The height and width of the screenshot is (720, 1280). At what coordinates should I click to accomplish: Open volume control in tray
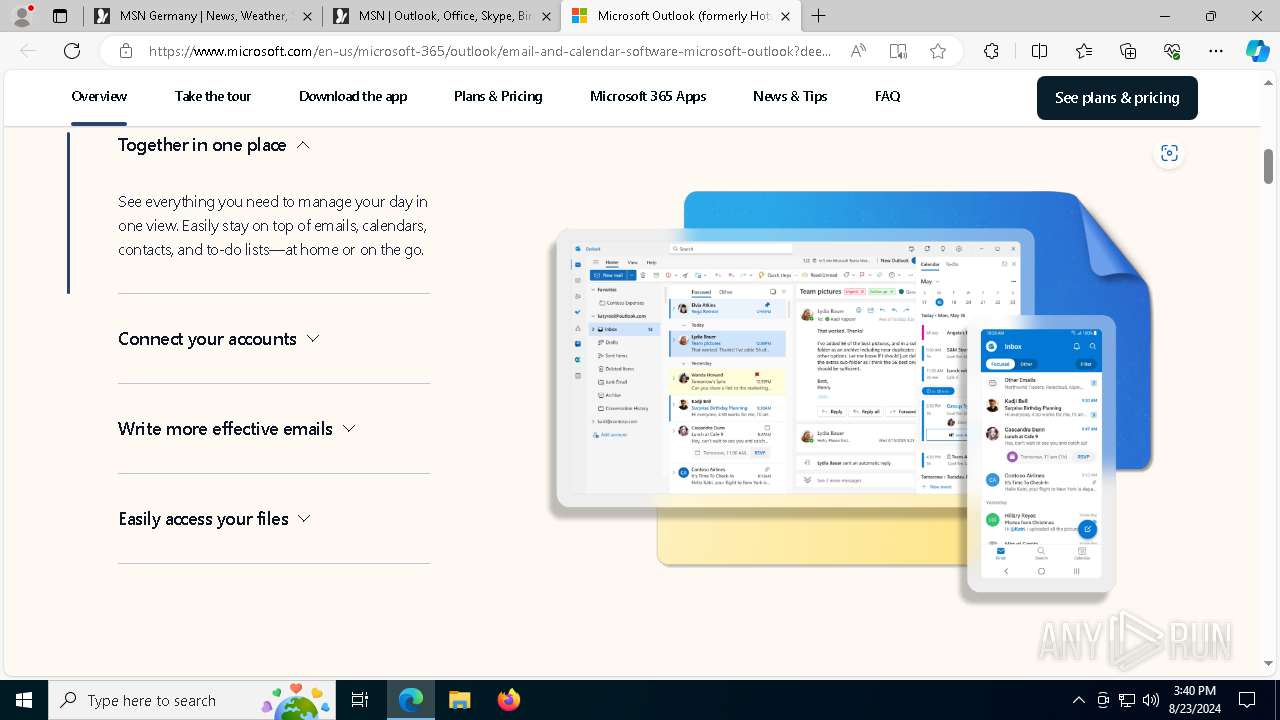point(1150,700)
